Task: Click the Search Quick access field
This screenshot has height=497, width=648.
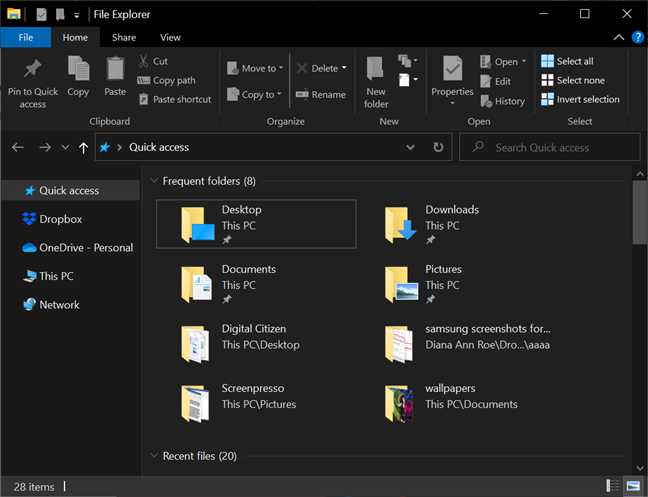Action: [x=550, y=147]
